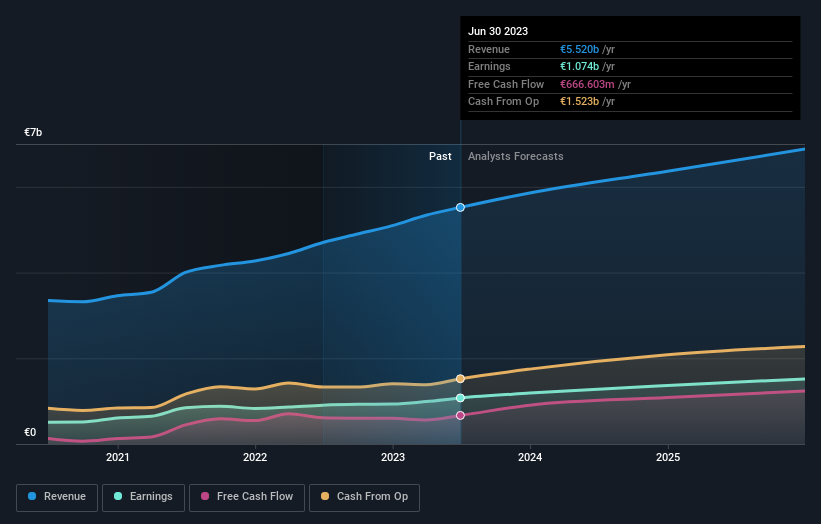The height and width of the screenshot is (524, 821).
Task: Click the 2022 x-axis label
Action: (x=255, y=457)
